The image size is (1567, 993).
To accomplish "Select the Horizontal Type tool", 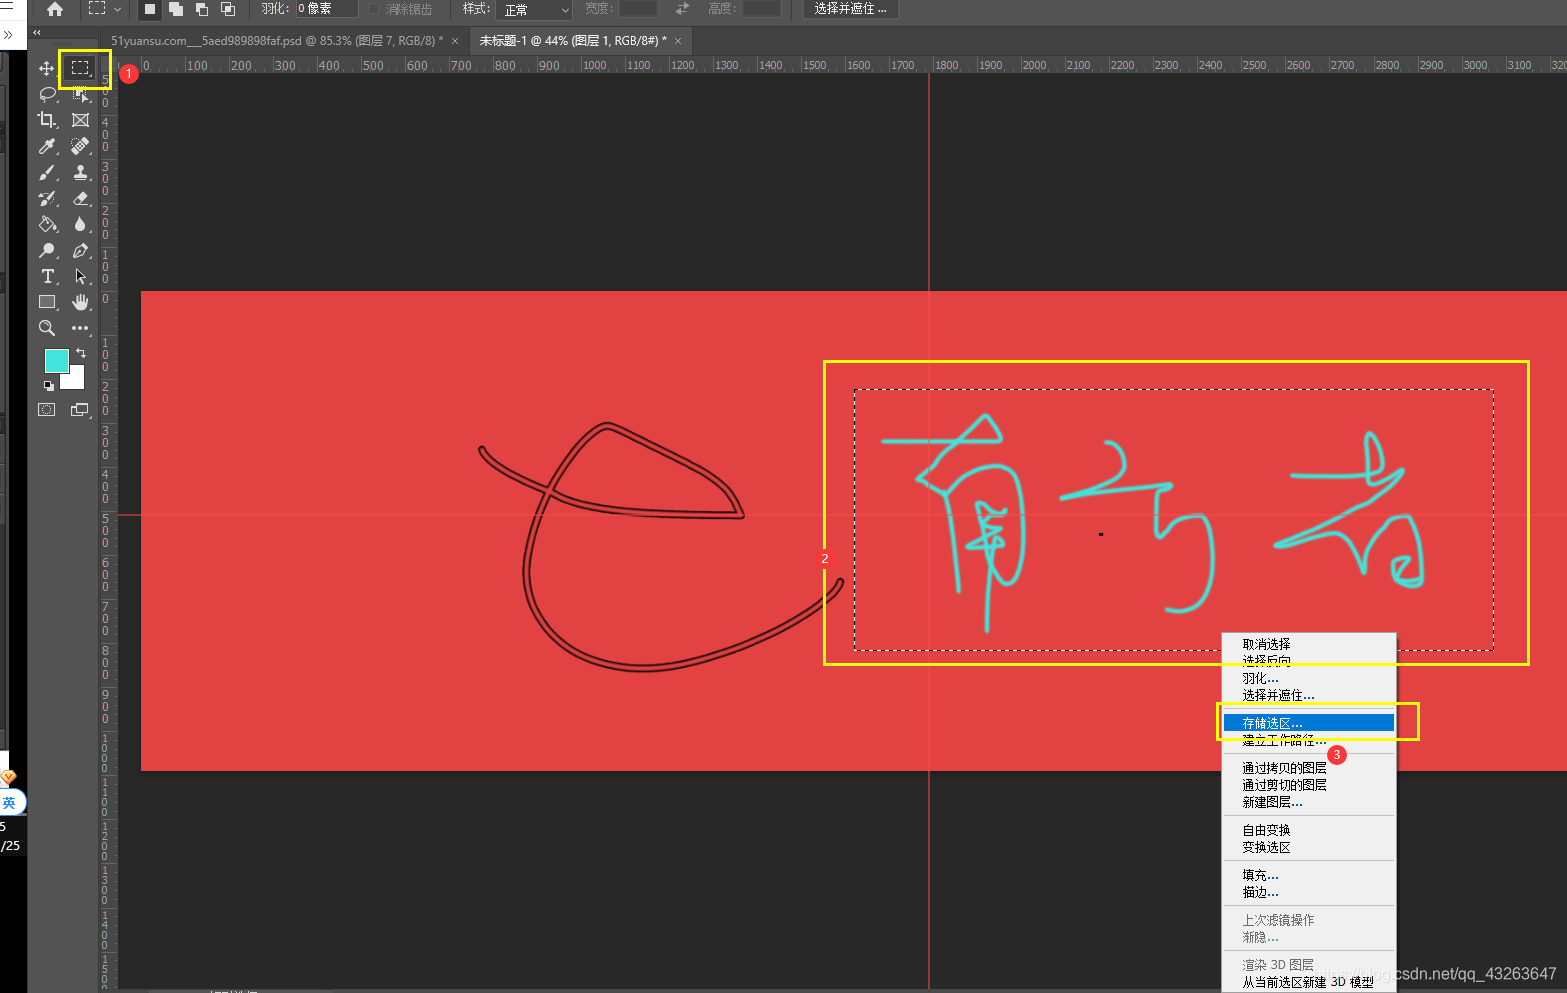I will 46,276.
